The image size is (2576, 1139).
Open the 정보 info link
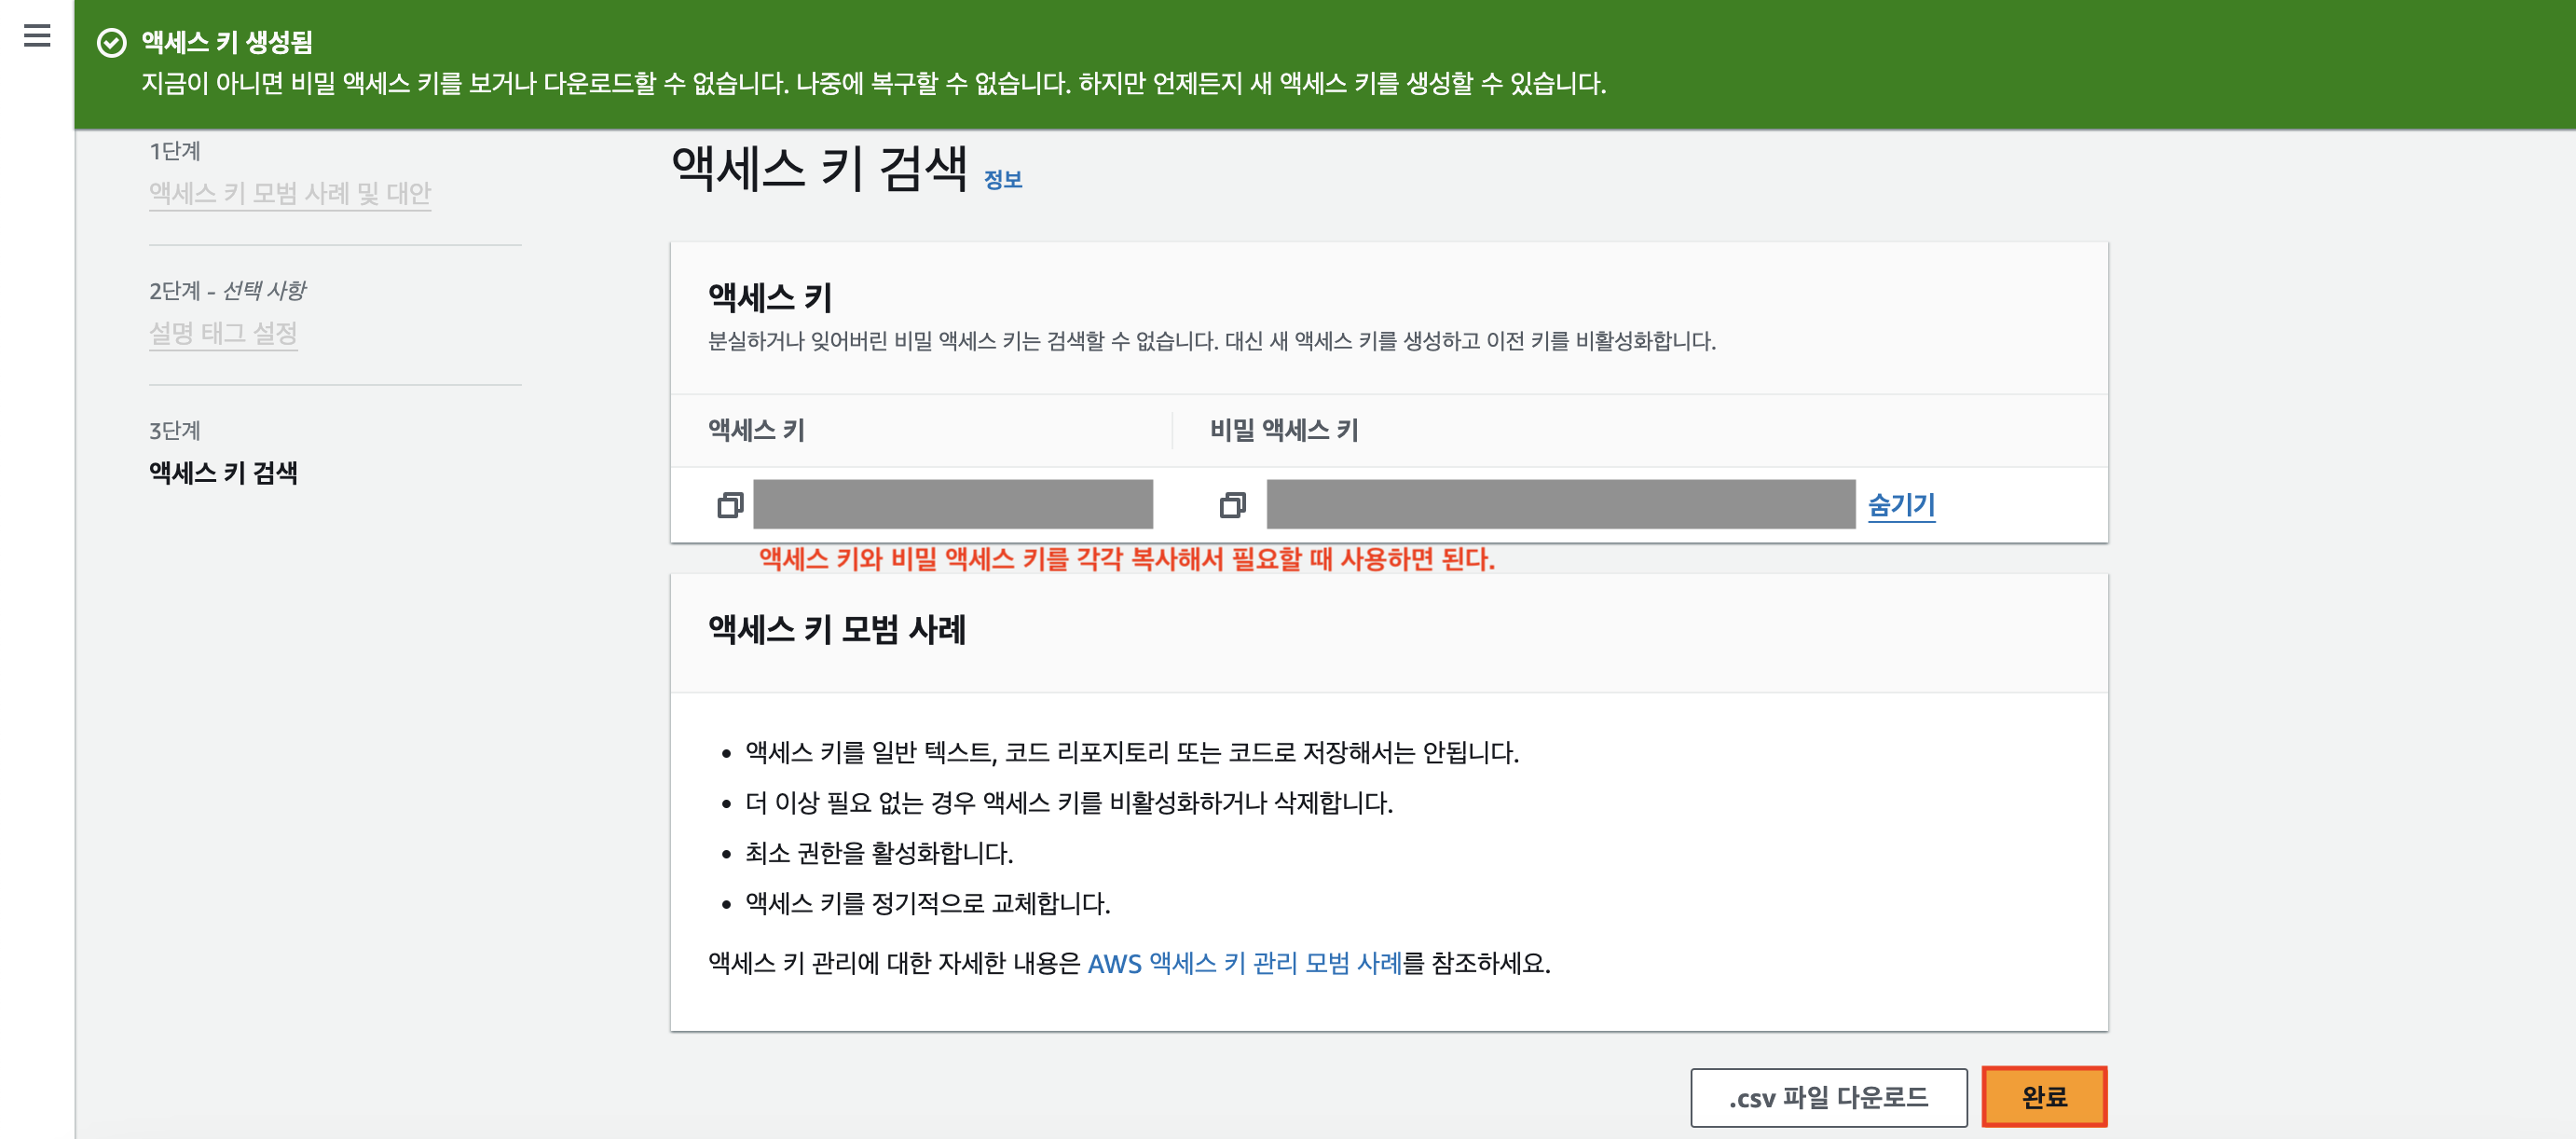coord(1002,180)
